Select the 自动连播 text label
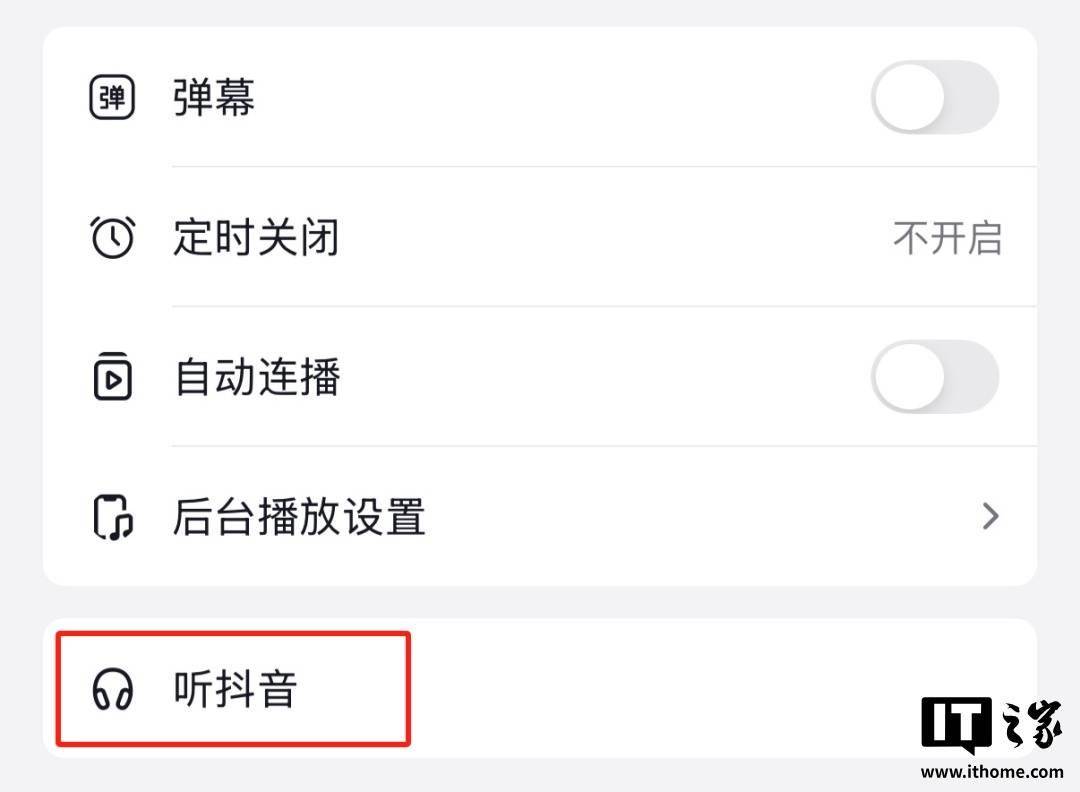The image size is (1080, 792). [257, 377]
